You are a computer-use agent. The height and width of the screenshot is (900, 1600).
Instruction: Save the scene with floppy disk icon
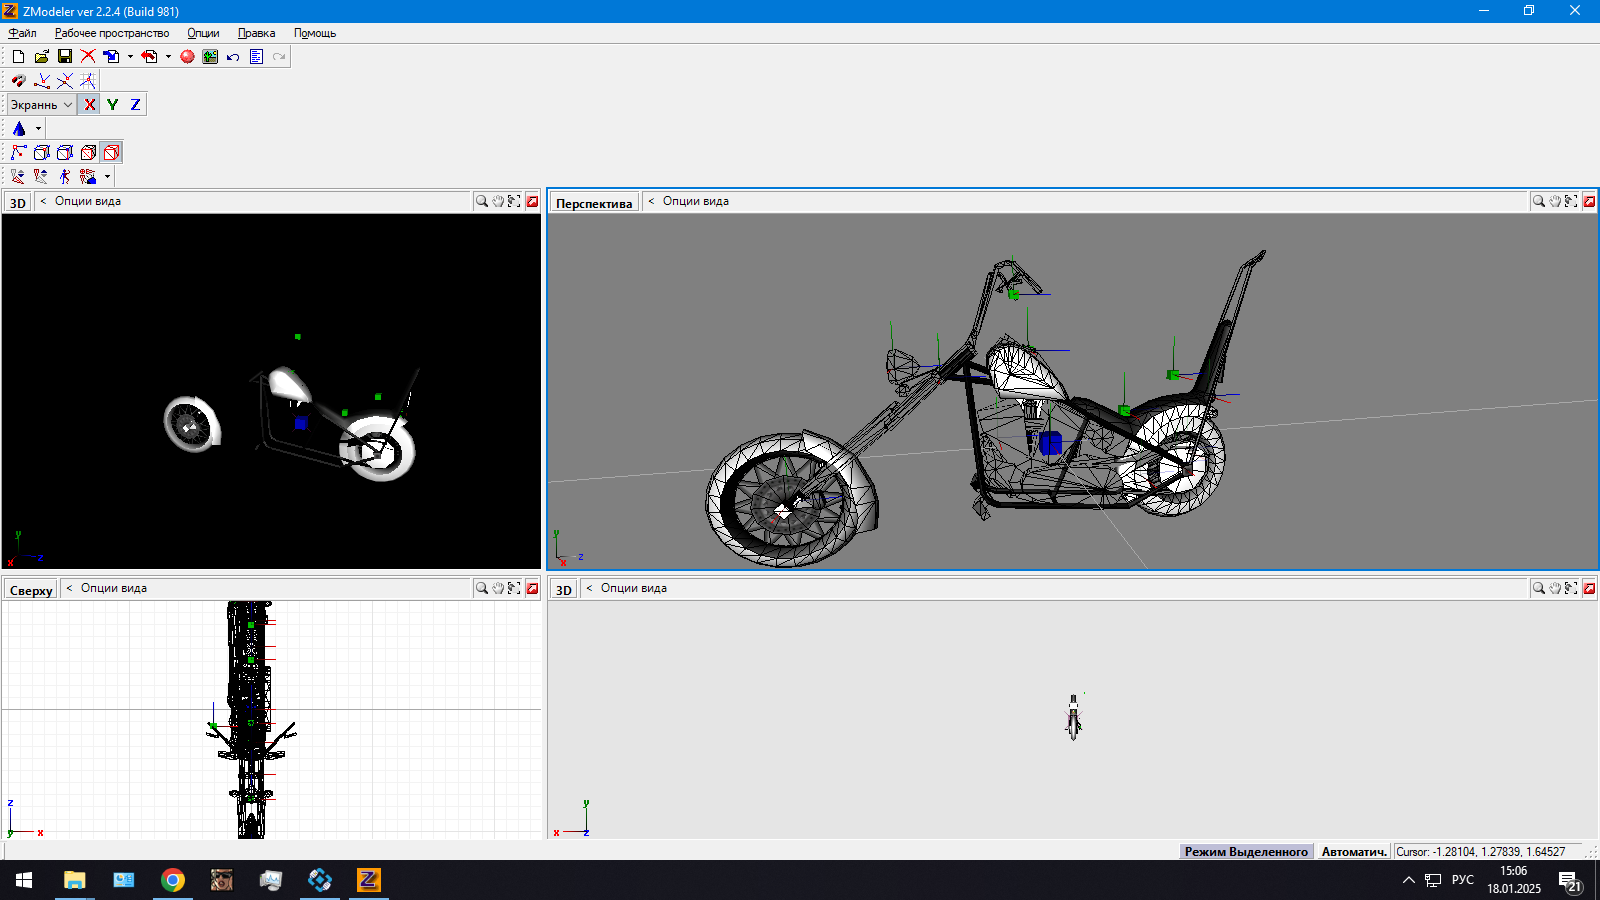(65, 57)
